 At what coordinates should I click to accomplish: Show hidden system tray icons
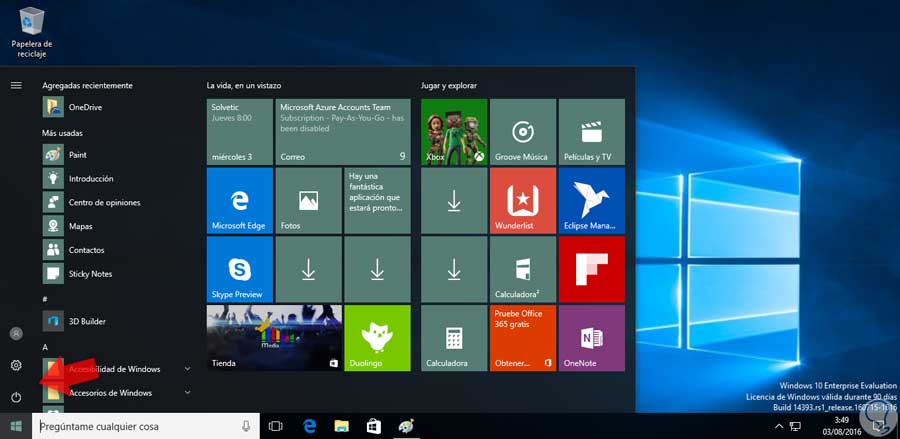coord(779,426)
